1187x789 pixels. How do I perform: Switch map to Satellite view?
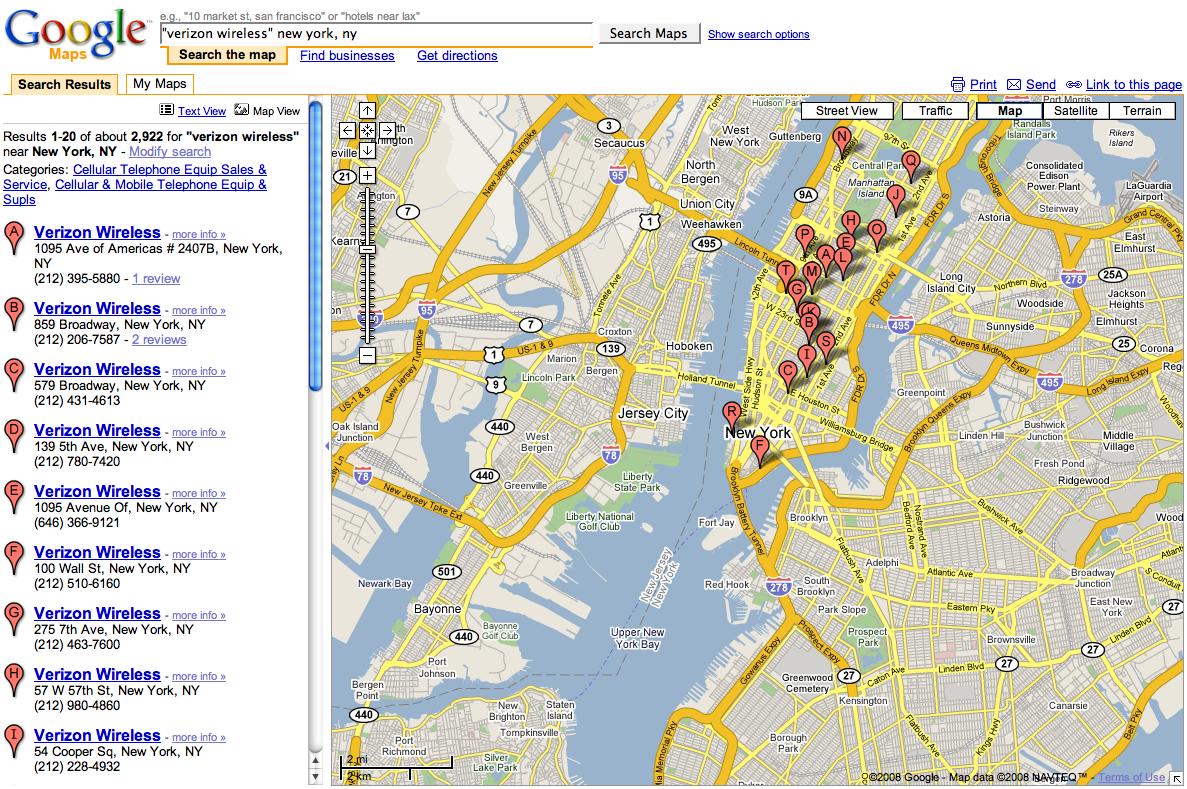pos(1075,111)
